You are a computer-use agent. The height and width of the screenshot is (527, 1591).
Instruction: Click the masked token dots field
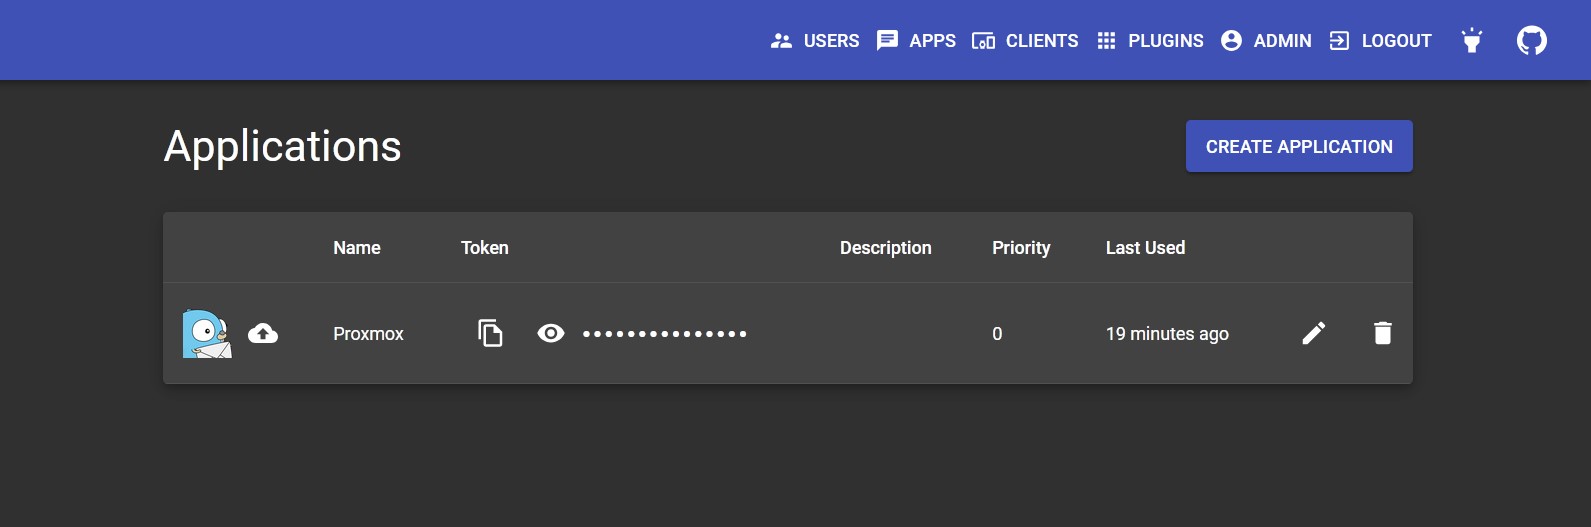[665, 333]
